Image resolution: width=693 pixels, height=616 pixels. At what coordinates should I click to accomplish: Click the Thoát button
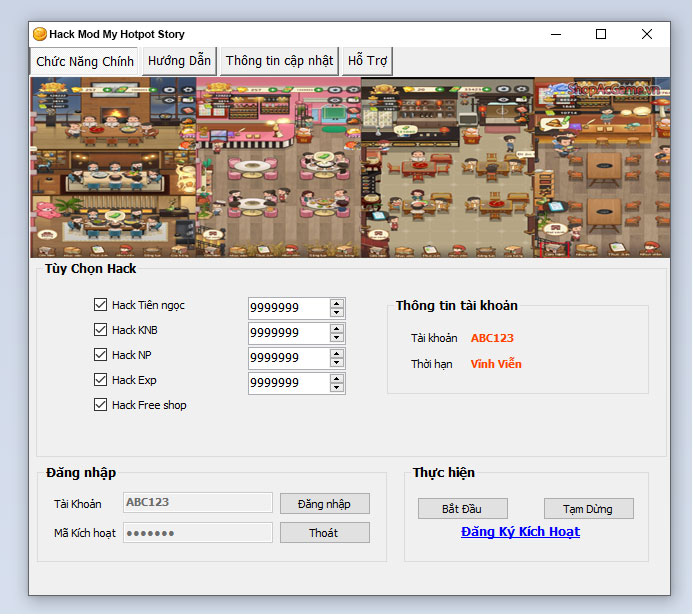pyautogui.click(x=324, y=533)
